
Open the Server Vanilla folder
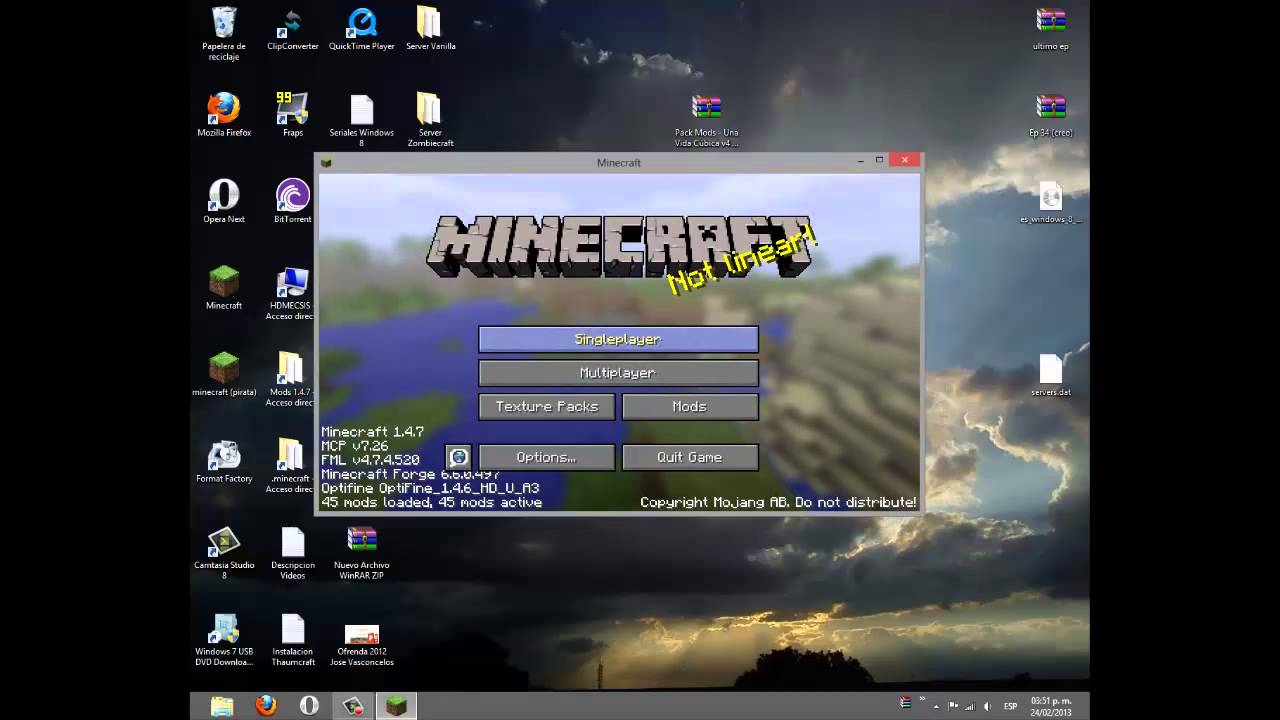[x=430, y=29]
